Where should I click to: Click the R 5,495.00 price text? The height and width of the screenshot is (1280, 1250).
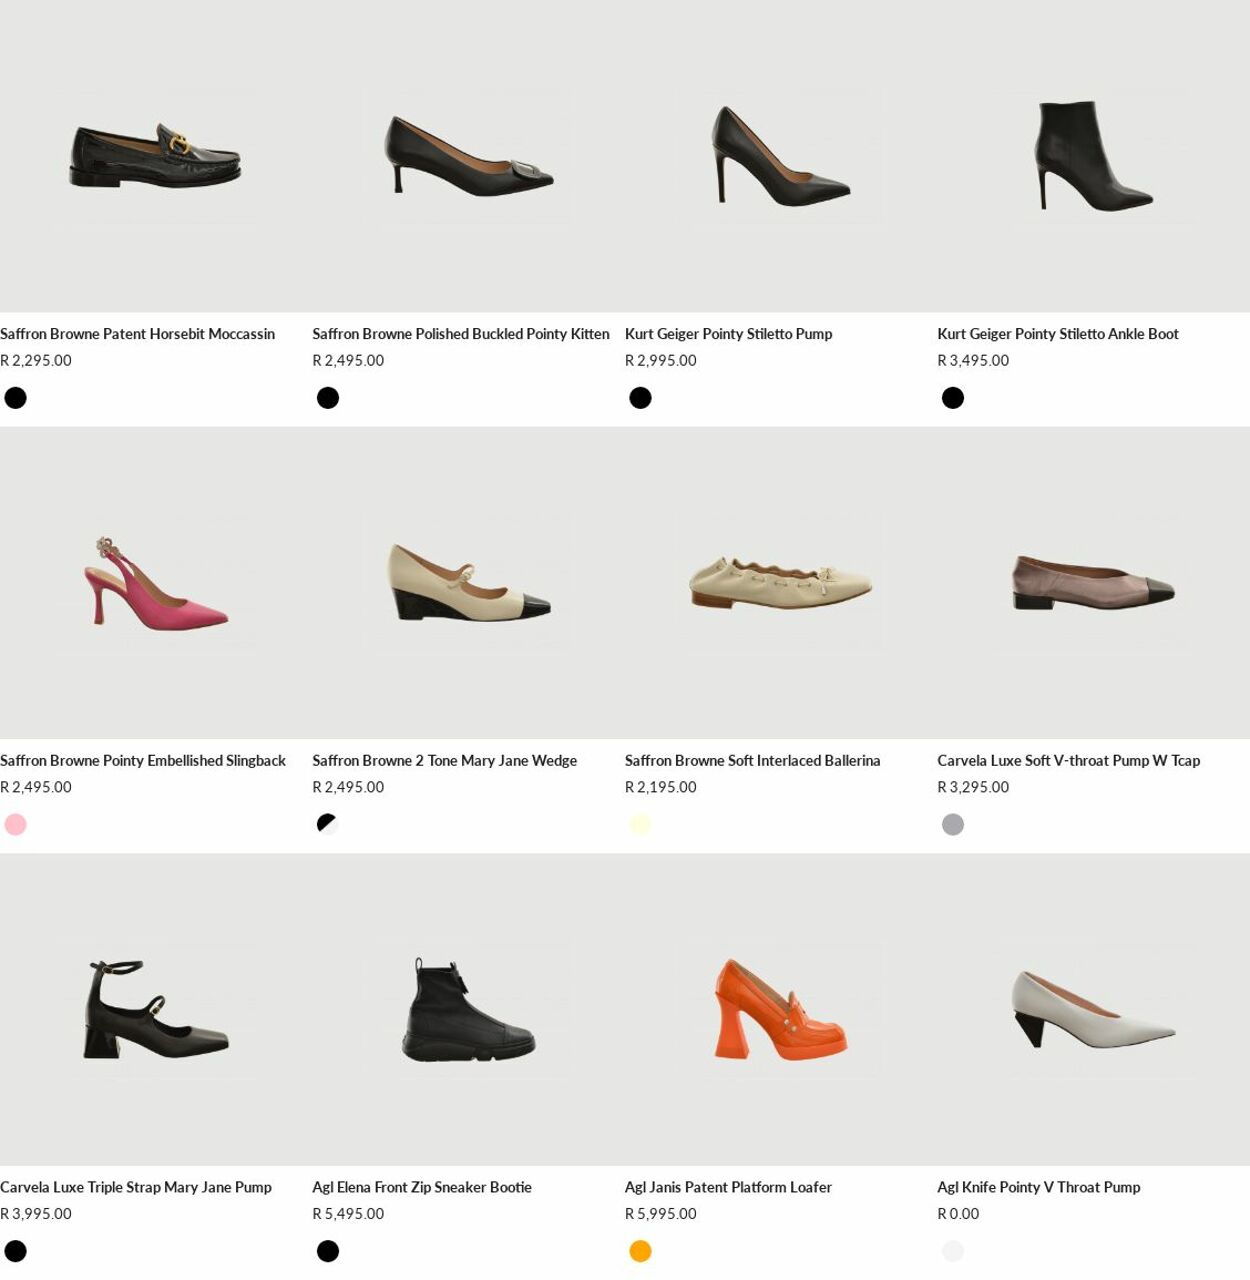(348, 1215)
